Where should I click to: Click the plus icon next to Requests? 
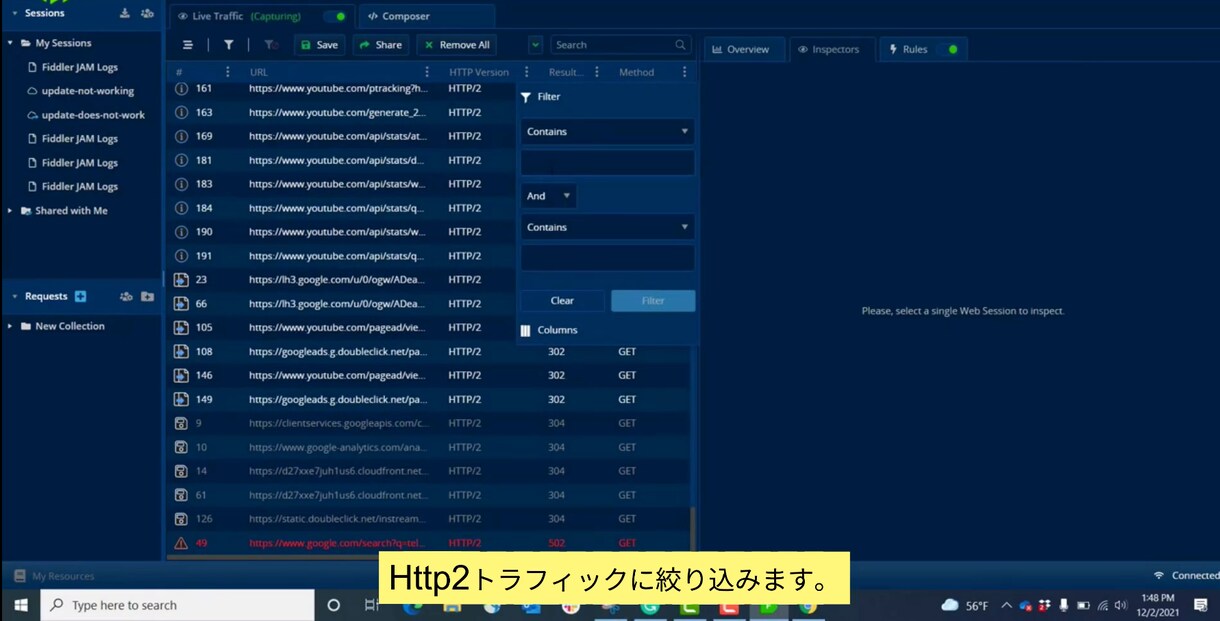pyautogui.click(x=81, y=296)
